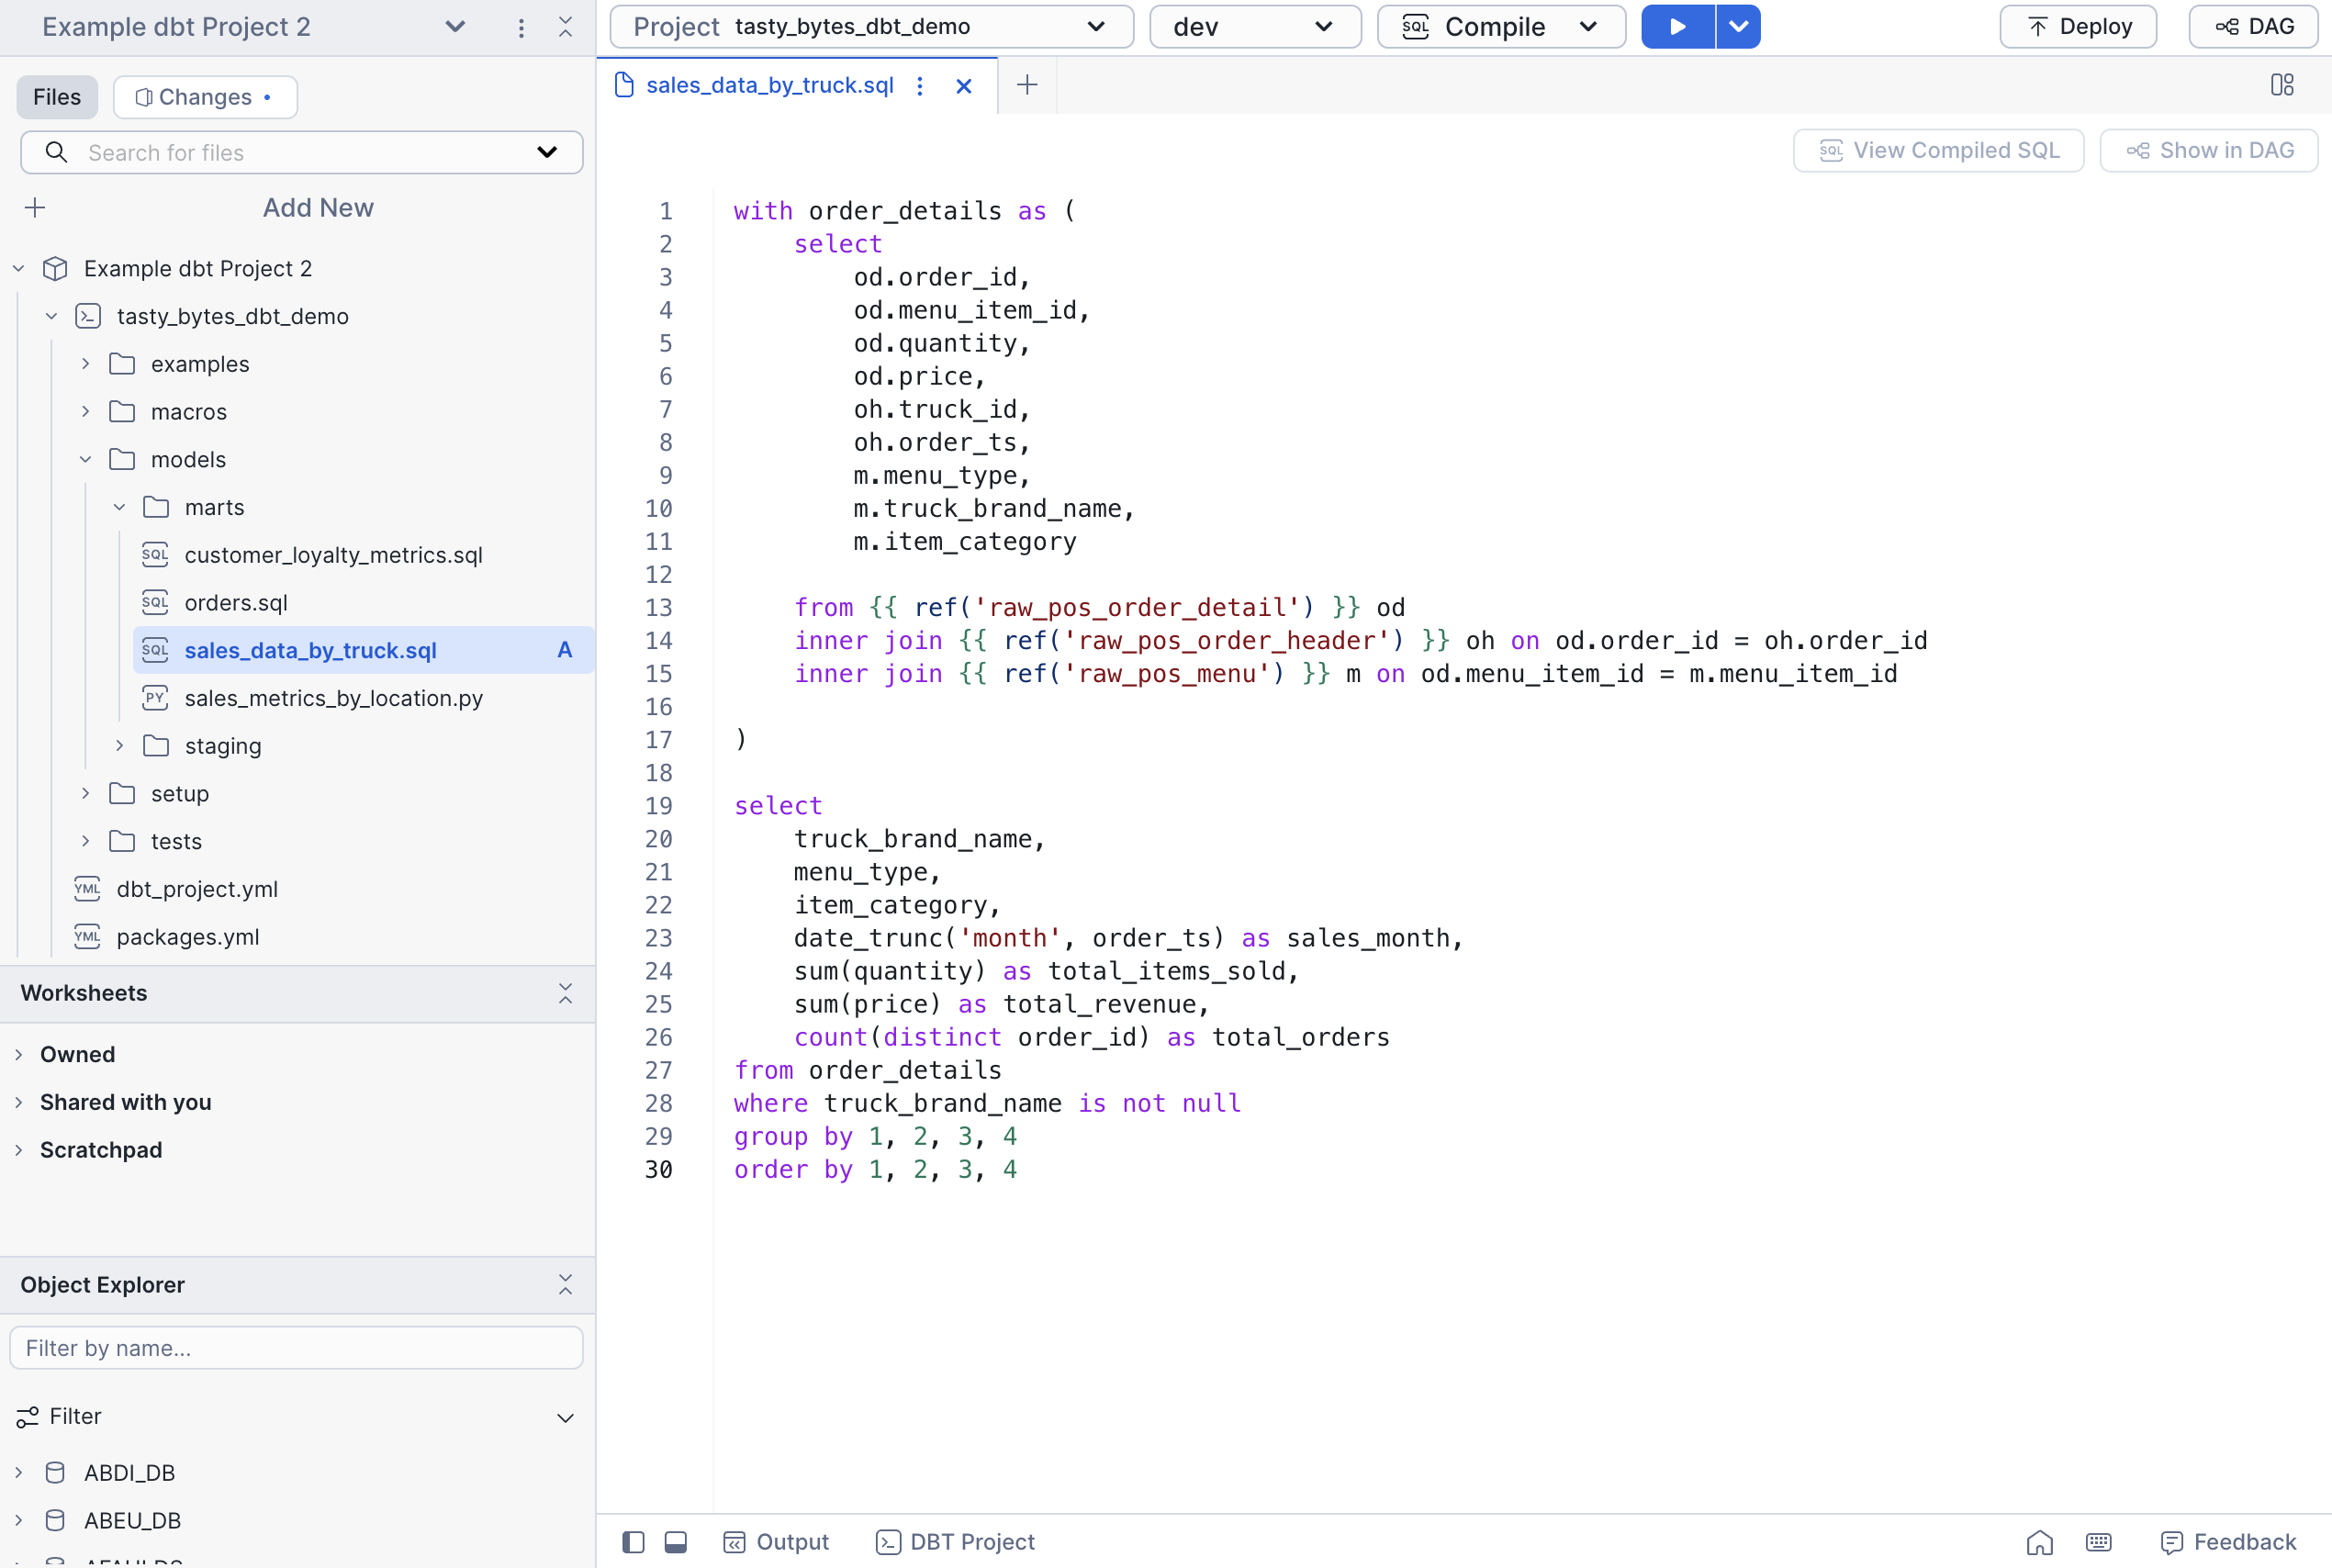Collapse the tasty_bytes_dbt_demo project node
The width and height of the screenshot is (2332, 1568).
[52, 317]
